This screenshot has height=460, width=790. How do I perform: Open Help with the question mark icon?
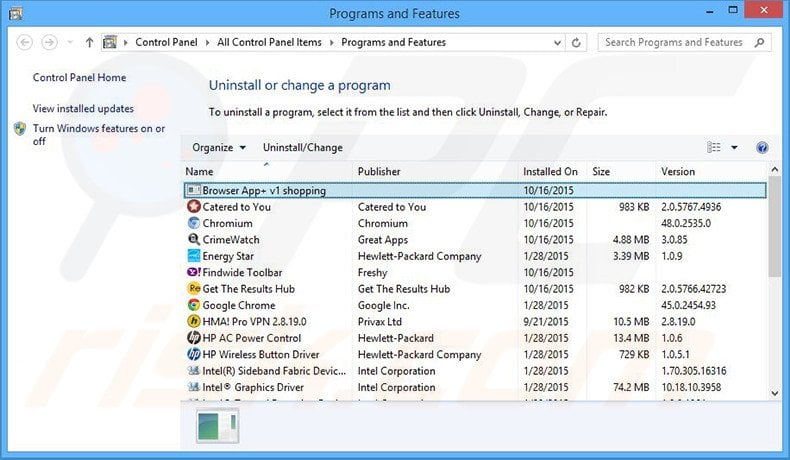pyautogui.click(x=762, y=147)
